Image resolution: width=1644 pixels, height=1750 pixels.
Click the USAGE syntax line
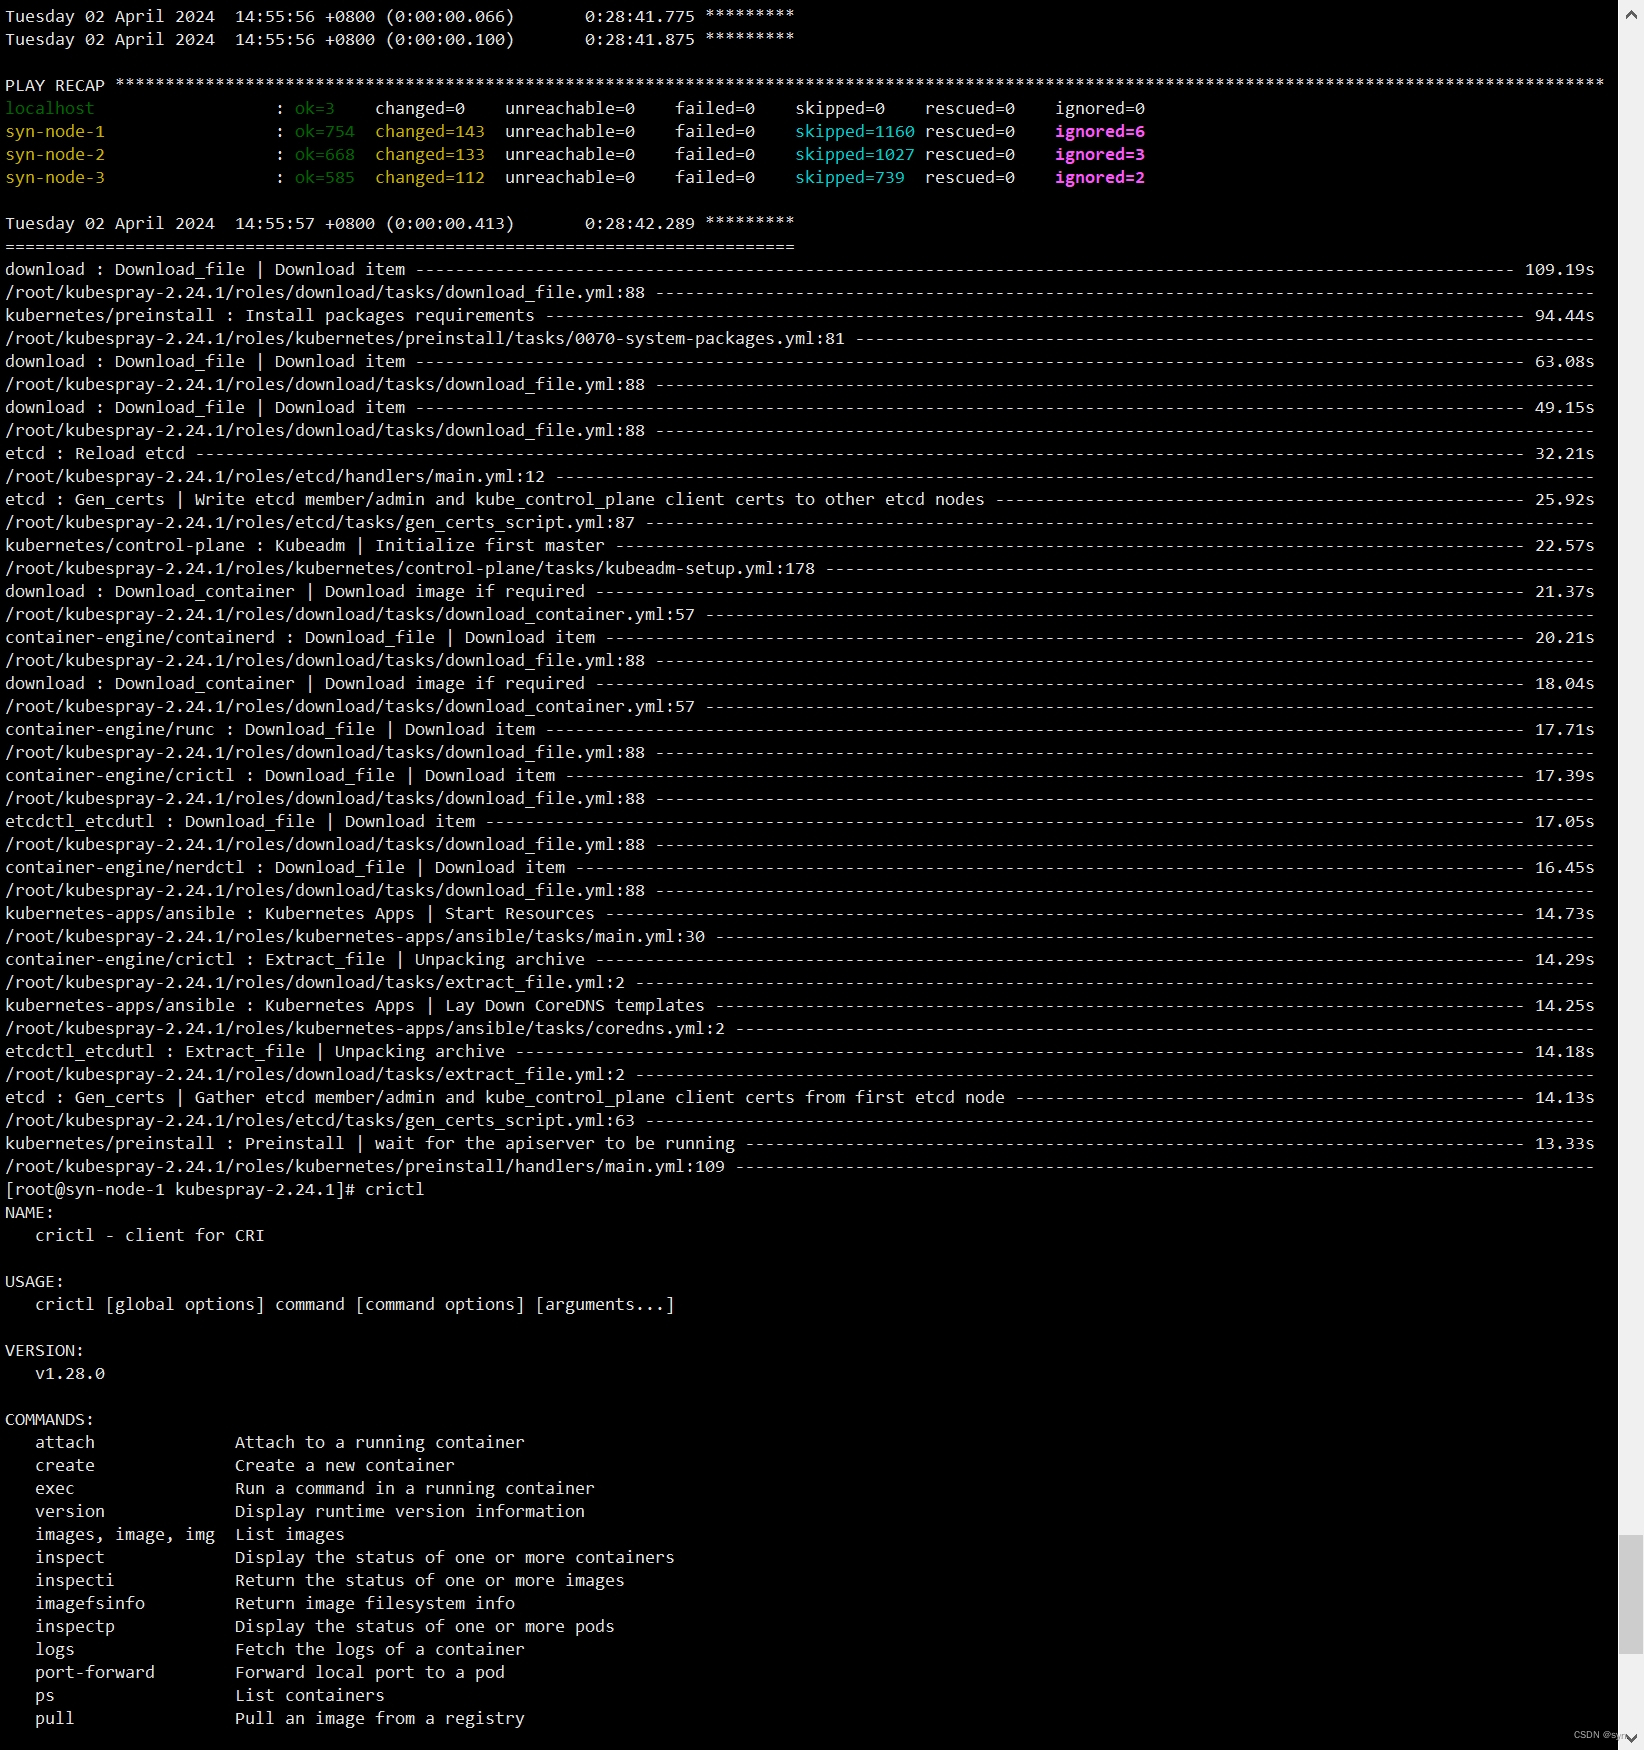pos(355,1304)
